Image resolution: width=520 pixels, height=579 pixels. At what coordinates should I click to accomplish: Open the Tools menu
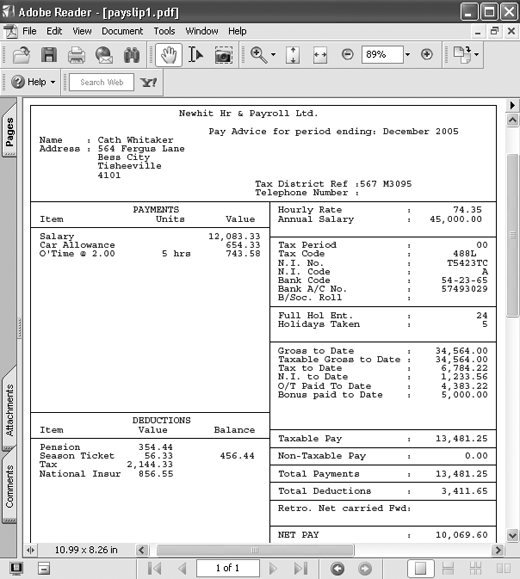164,31
